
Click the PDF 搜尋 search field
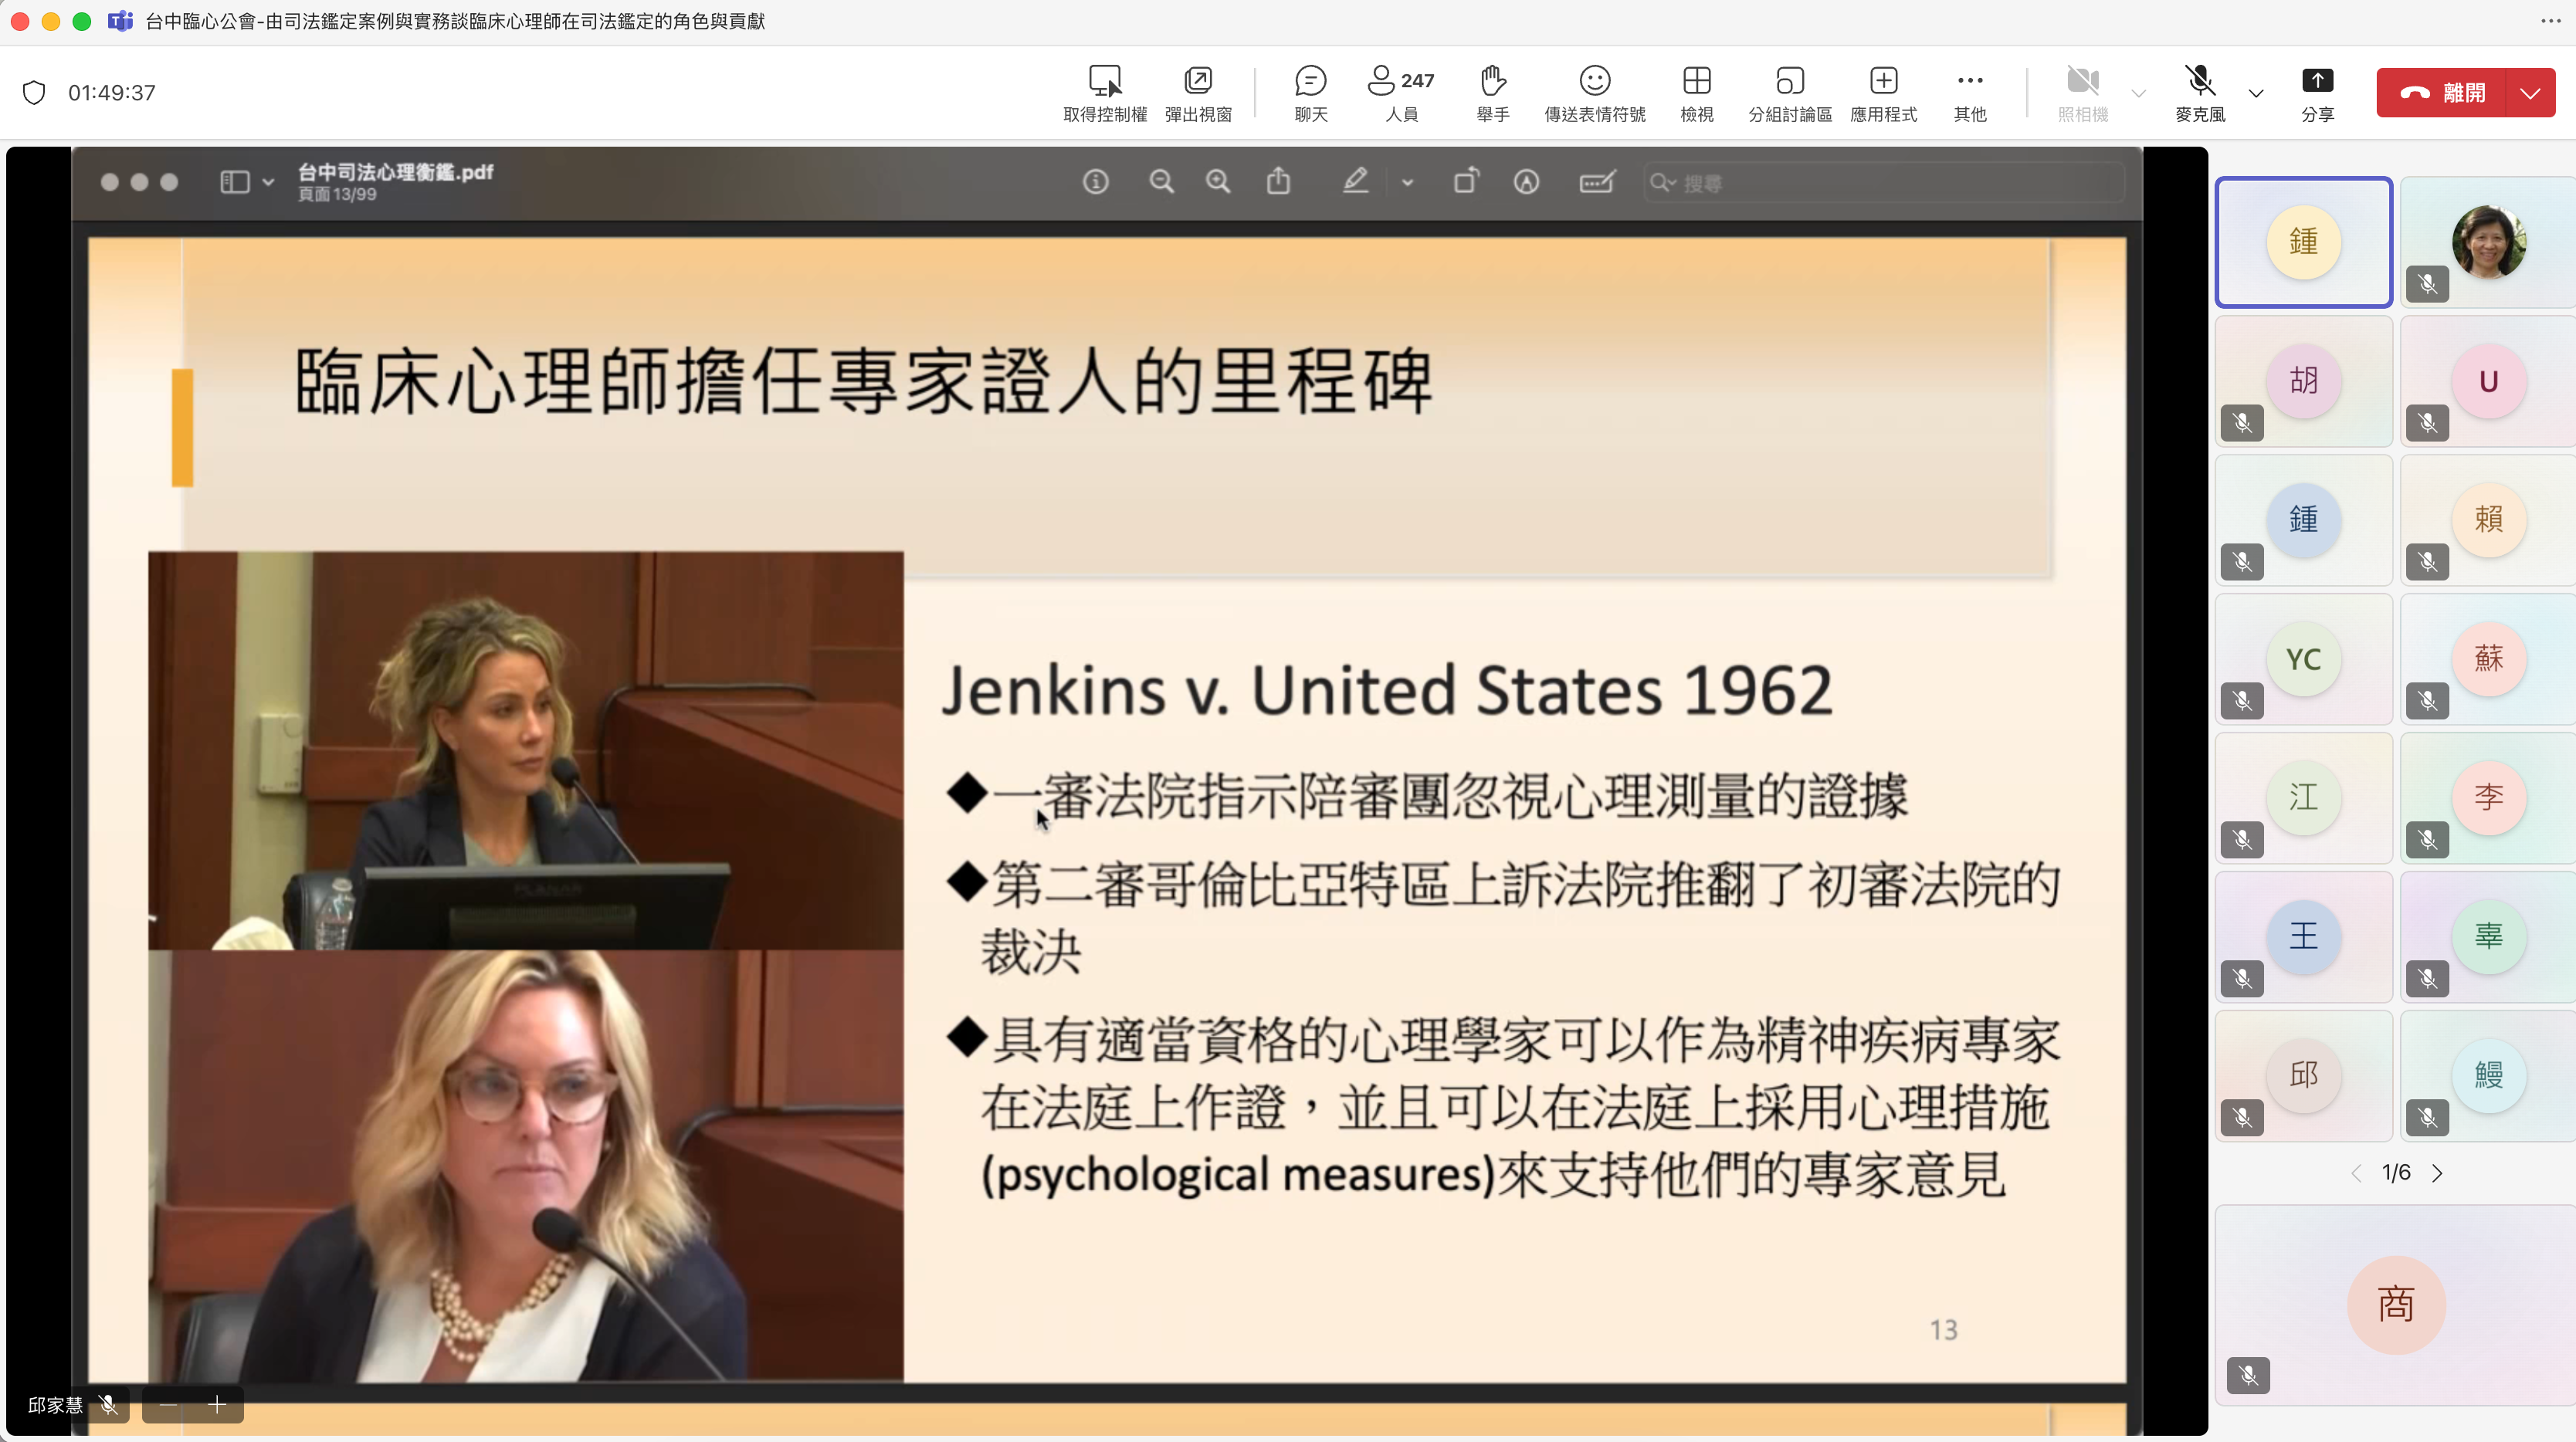[1884, 183]
